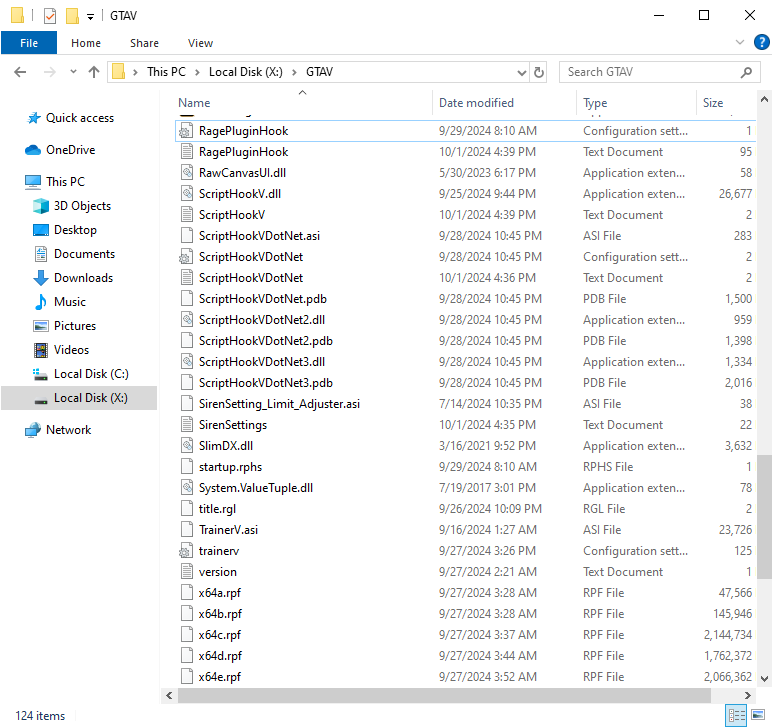The height and width of the screenshot is (727, 772).
Task: Click the search magnifier icon
Action: coord(746,72)
